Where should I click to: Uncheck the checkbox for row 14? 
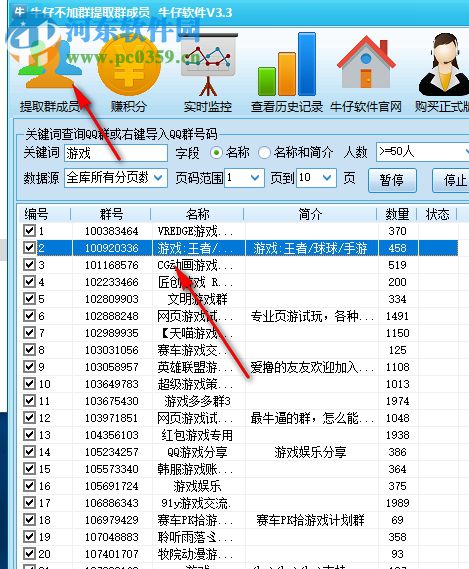coord(29,451)
